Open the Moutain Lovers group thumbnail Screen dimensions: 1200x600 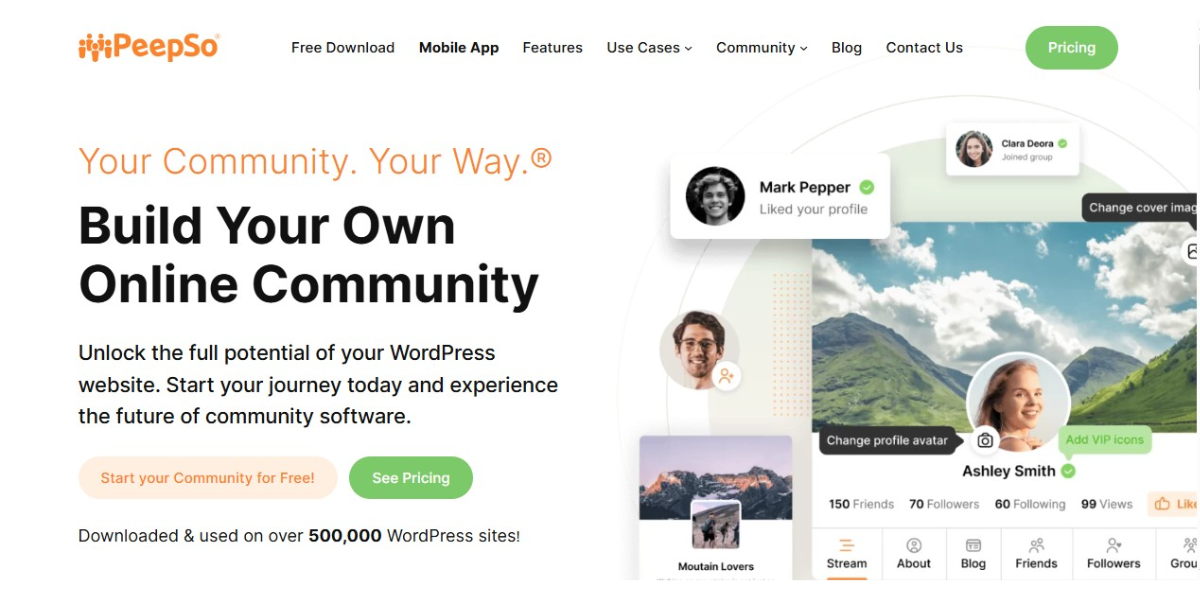tap(716, 525)
